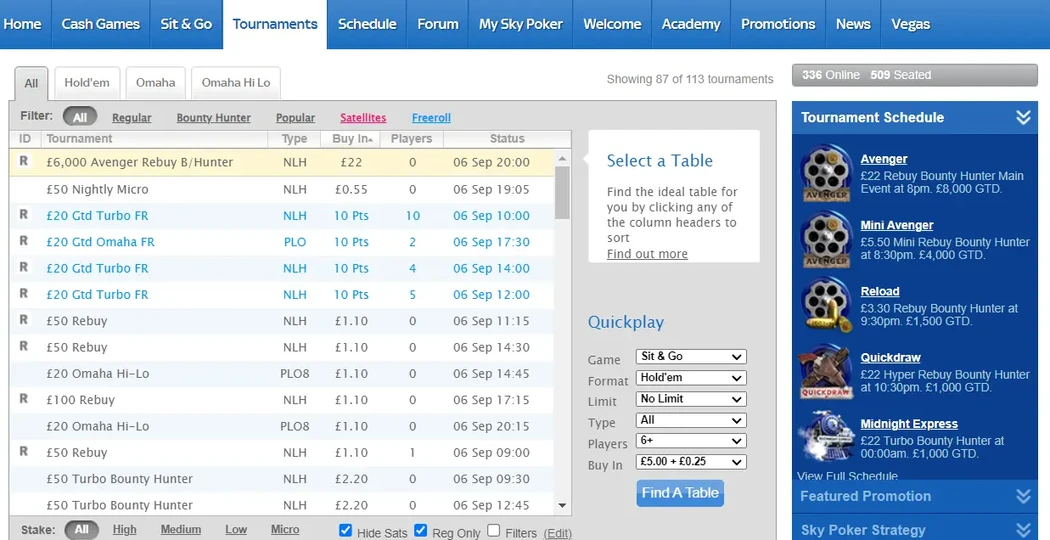1050x540 pixels.
Task: Sort by the Buy In column header
Action: pyautogui.click(x=350, y=139)
